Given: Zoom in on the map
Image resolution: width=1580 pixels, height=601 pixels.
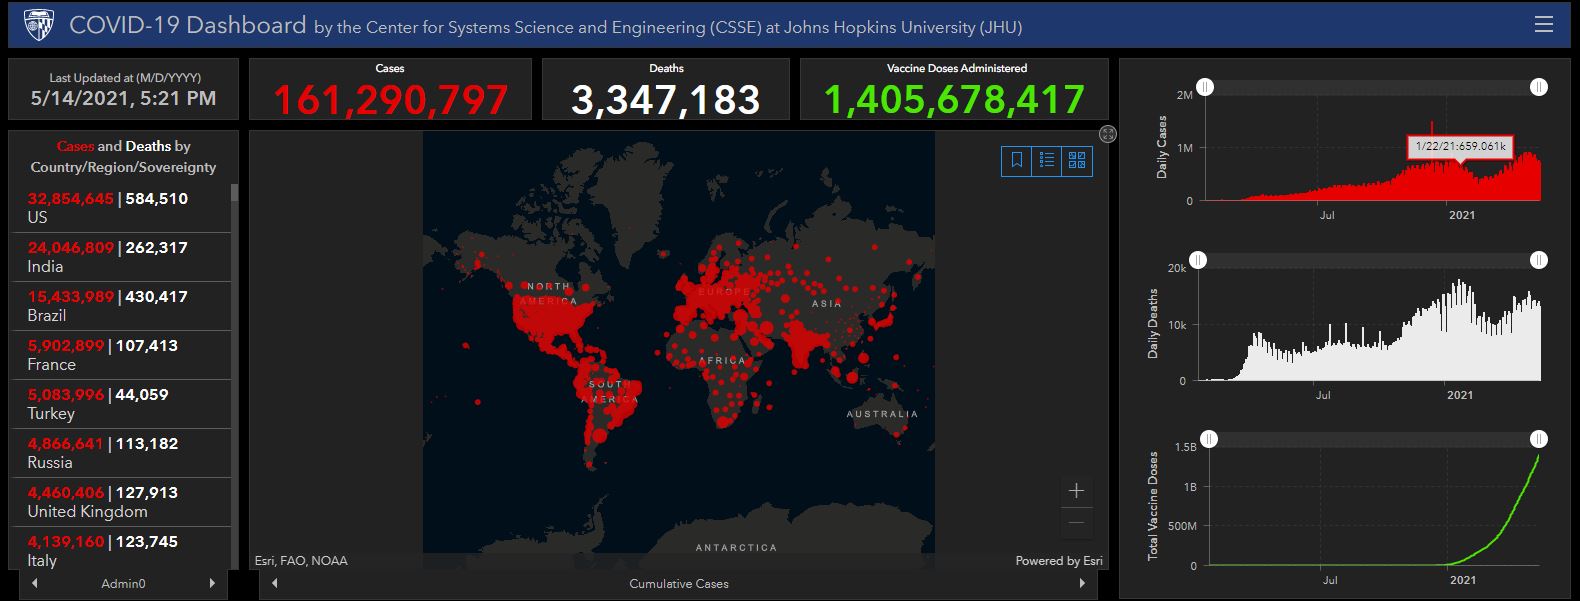Looking at the screenshot, I should pyautogui.click(x=1076, y=491).
